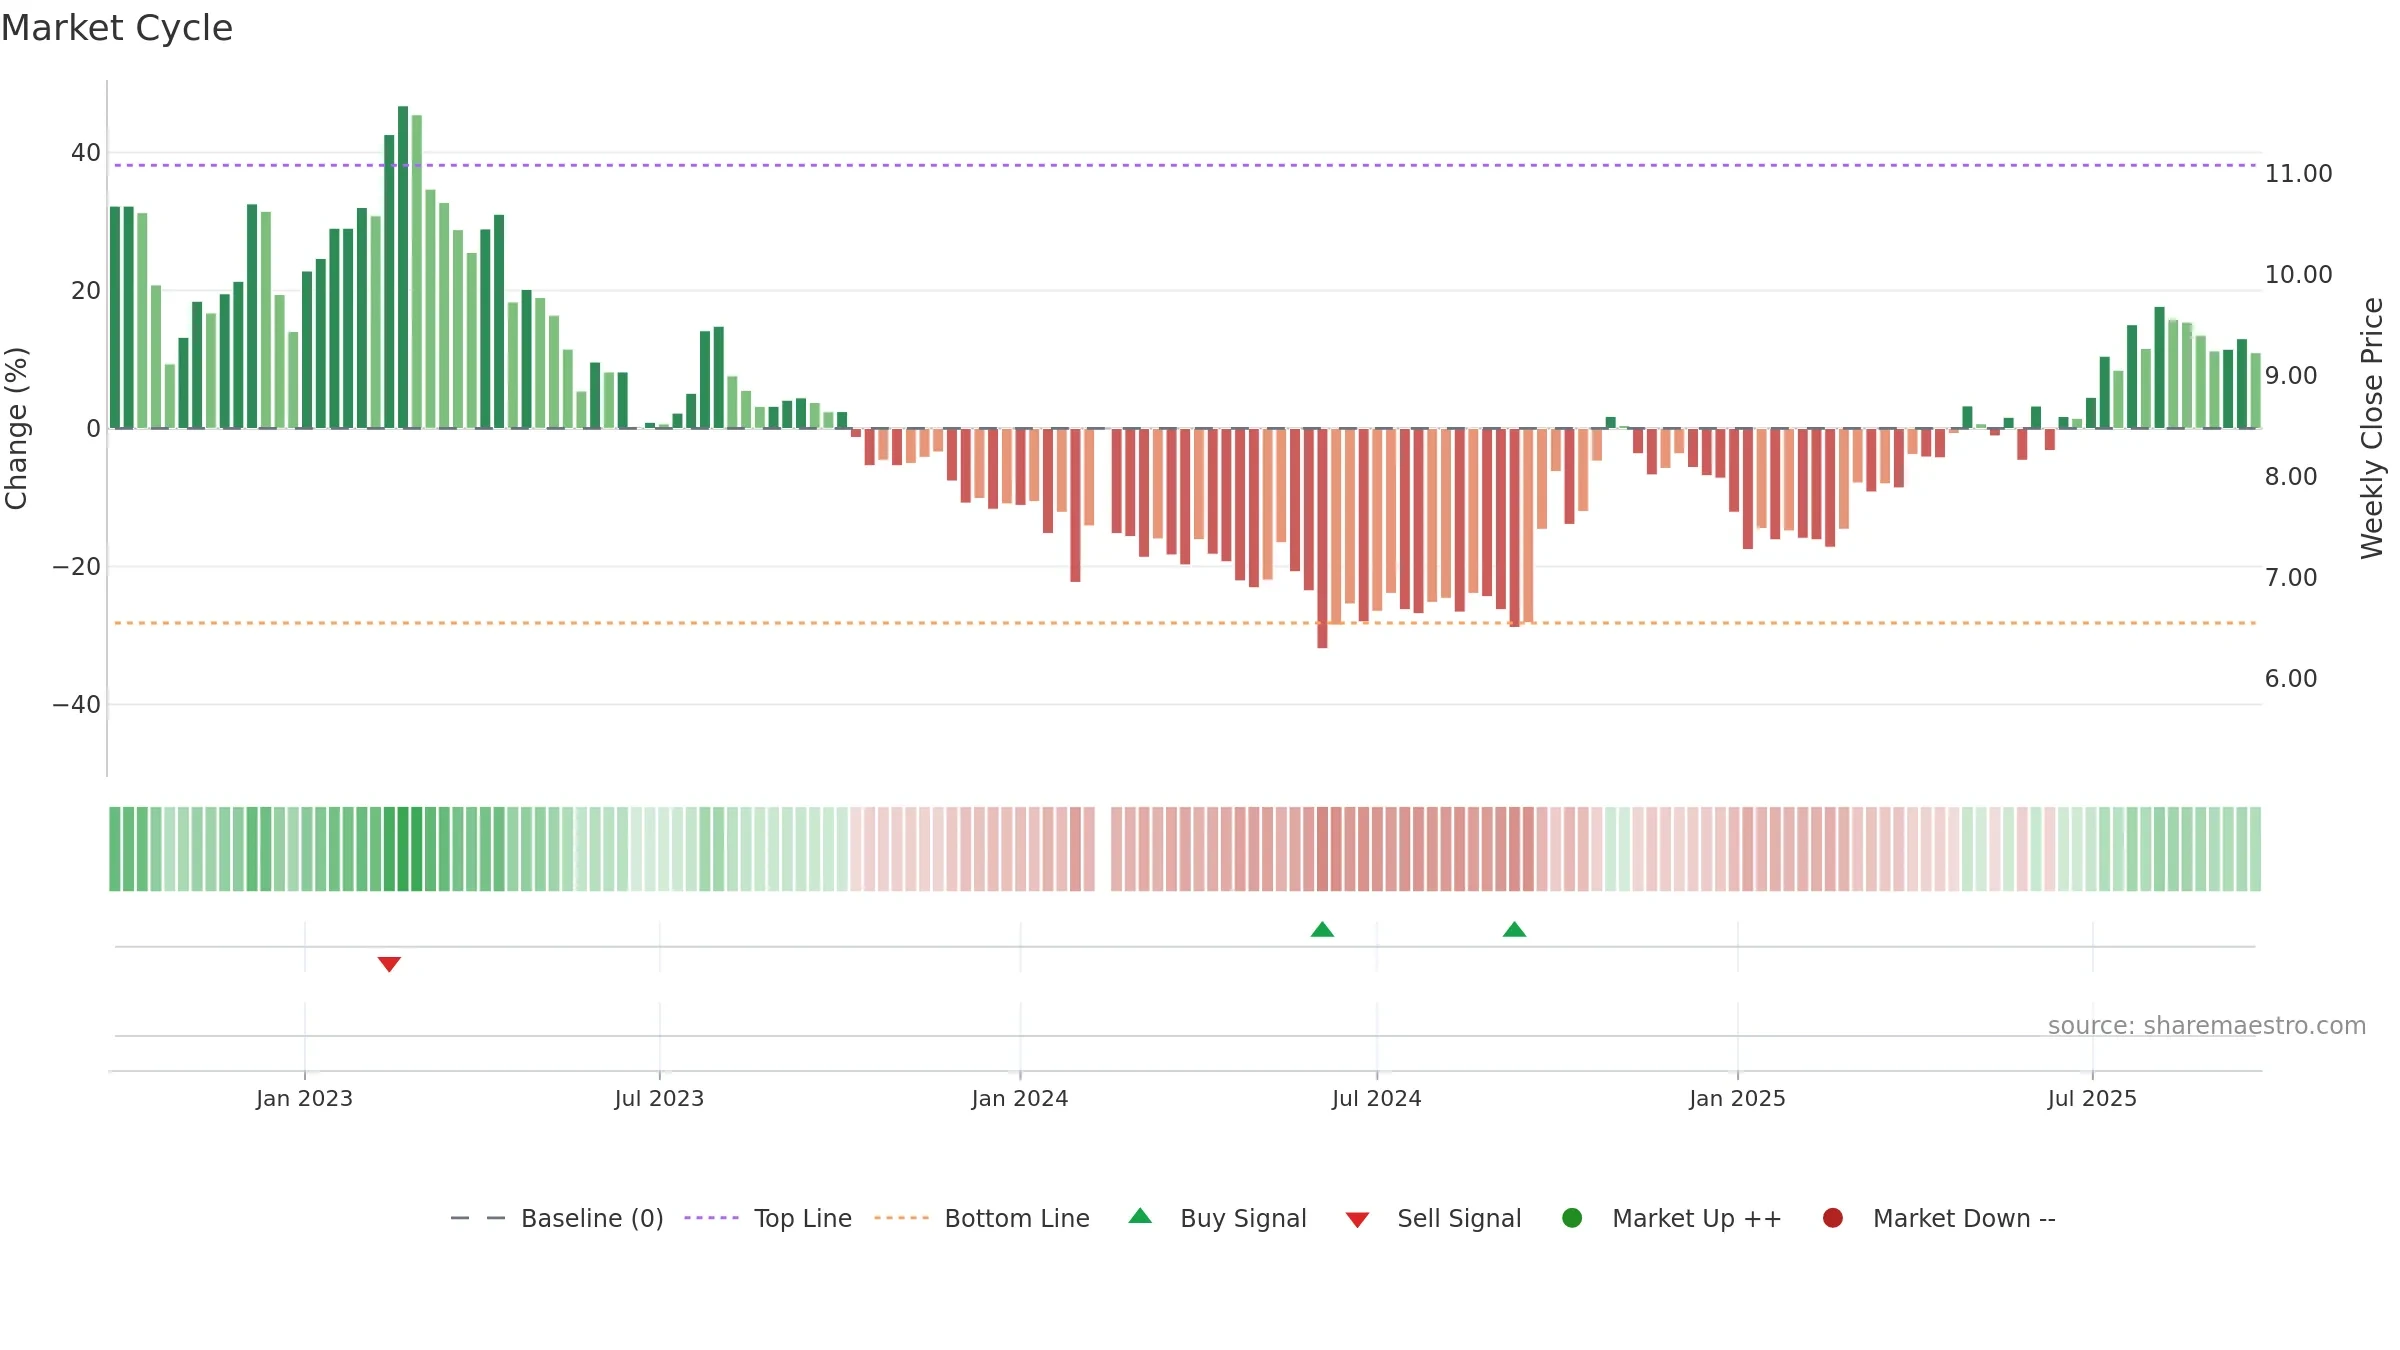
Task: Click the −40 tick on Change axis
Action: [77, 705]
